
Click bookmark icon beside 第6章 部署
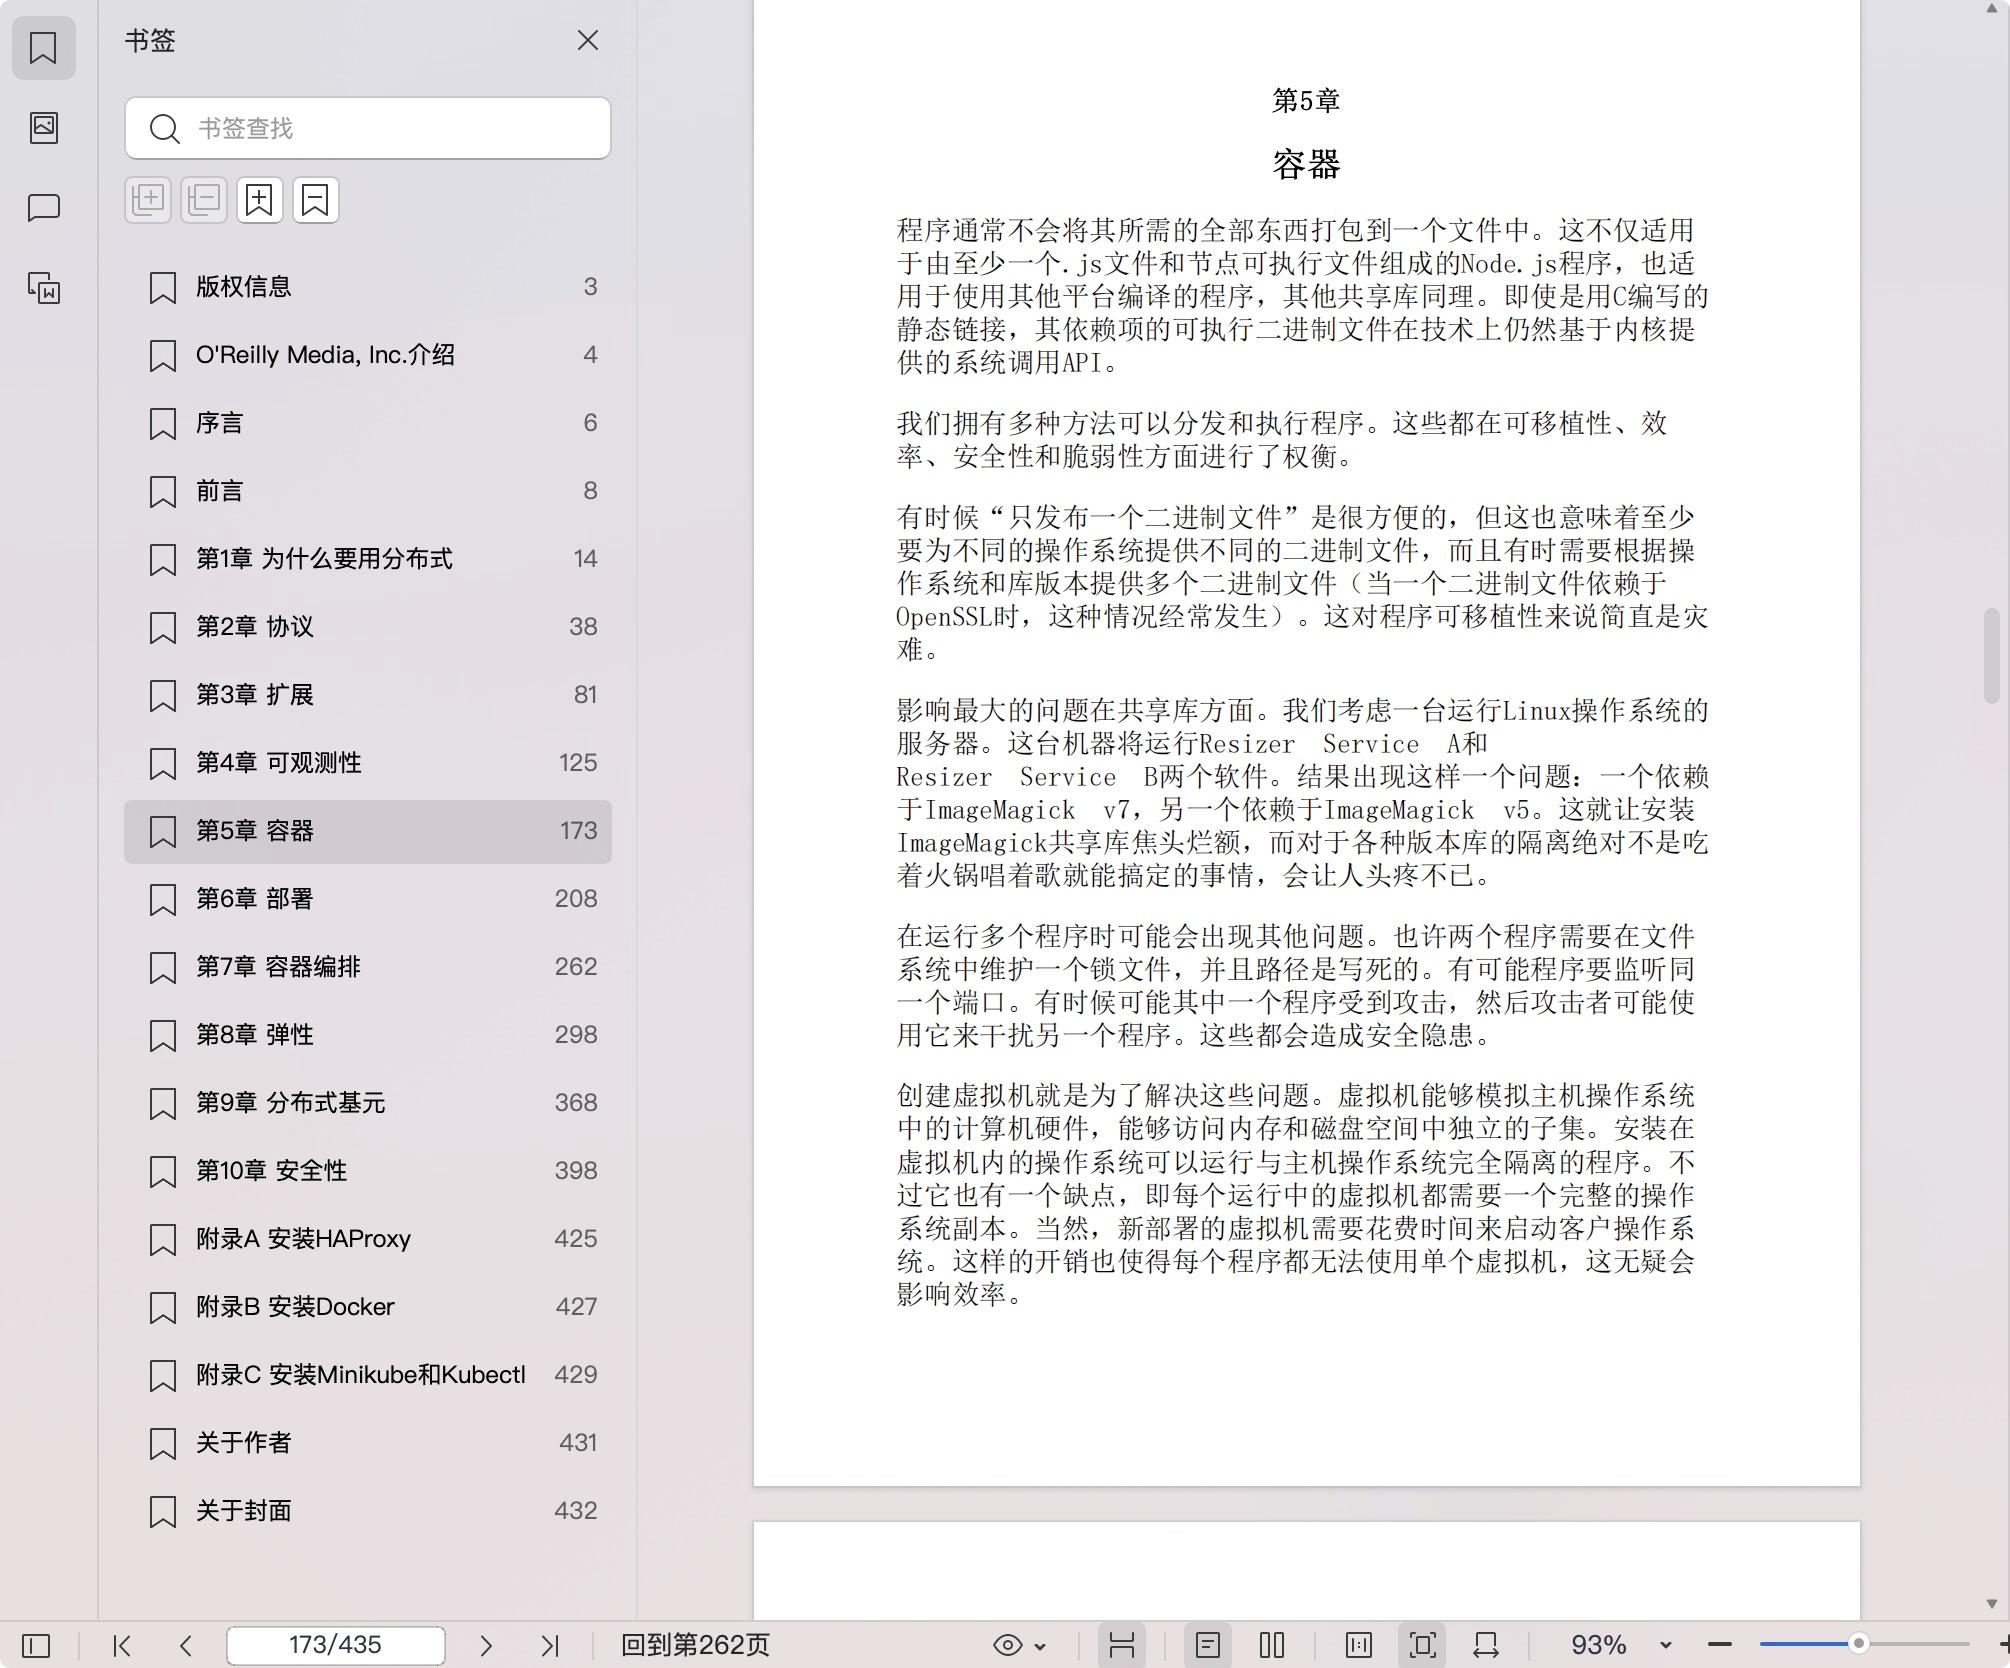pos(163,900)
